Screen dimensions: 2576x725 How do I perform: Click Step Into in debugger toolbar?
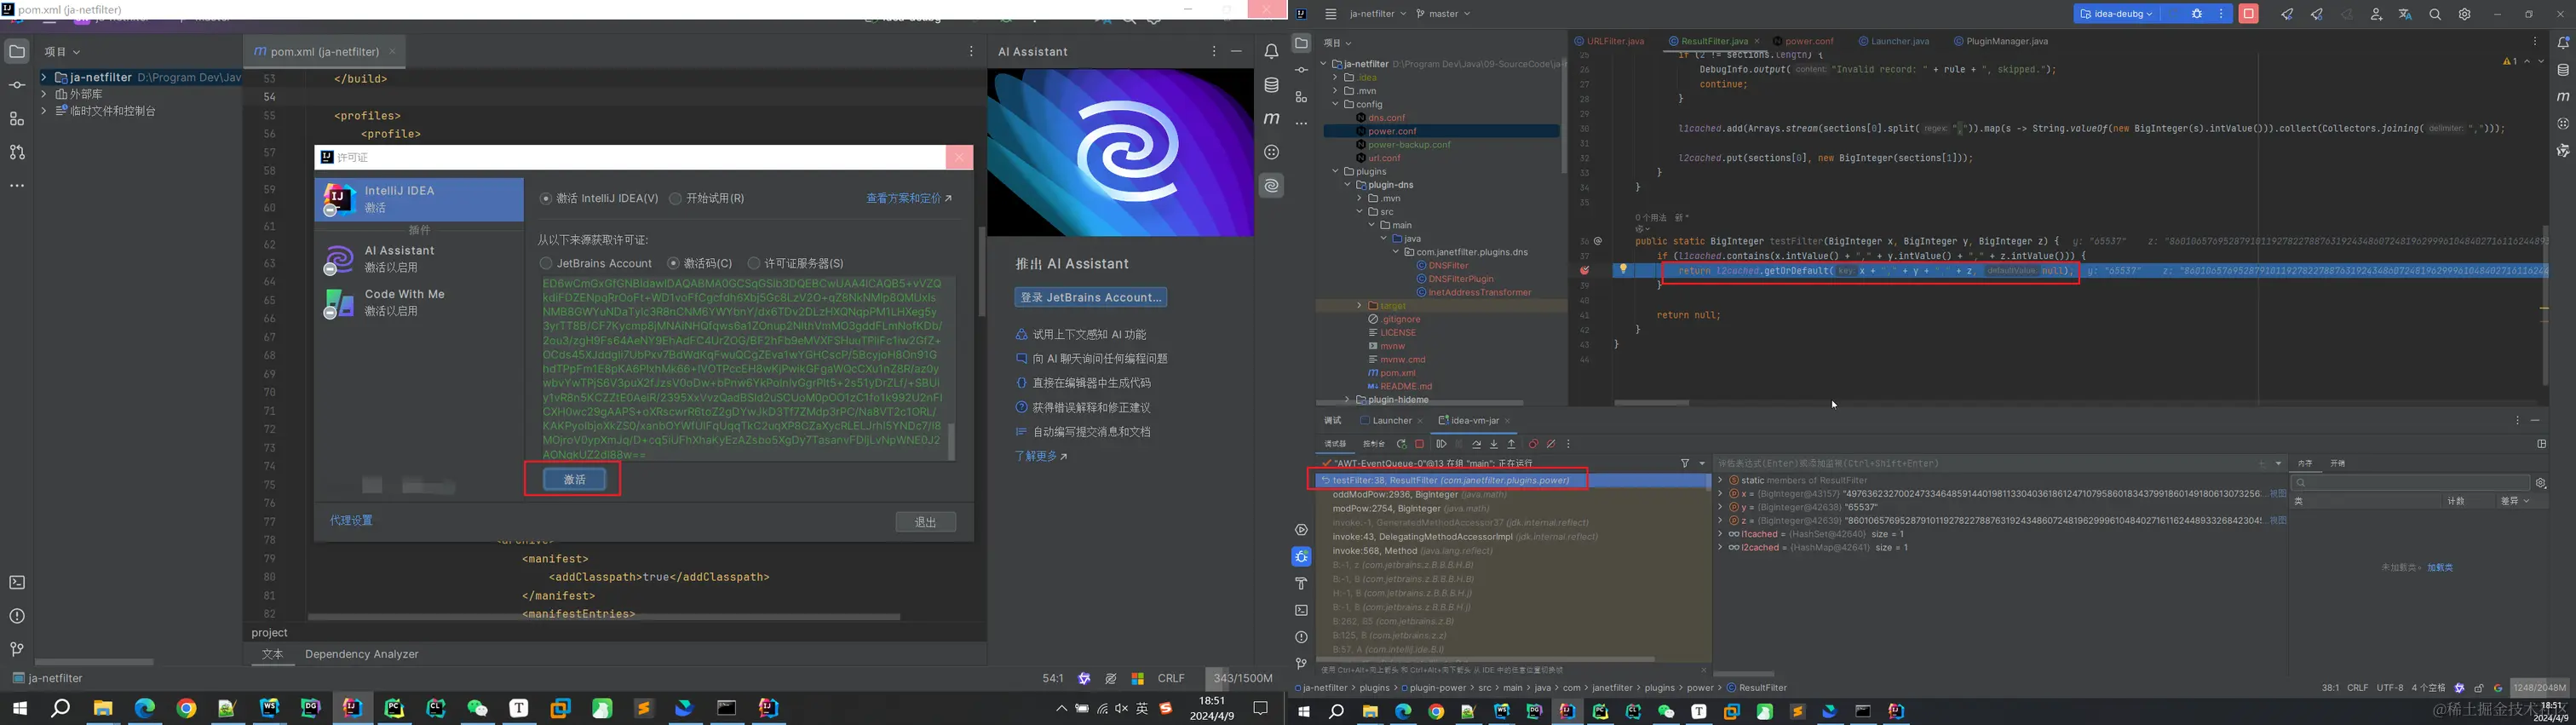1495,444
